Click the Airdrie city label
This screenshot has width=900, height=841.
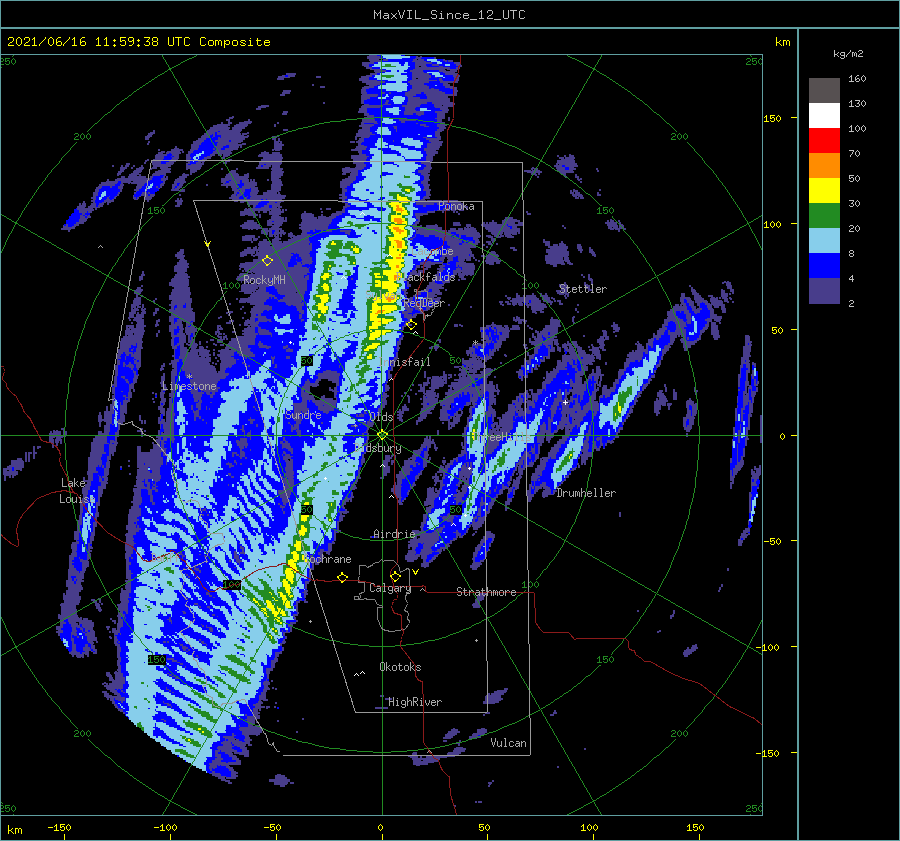(x=394, y=534)
